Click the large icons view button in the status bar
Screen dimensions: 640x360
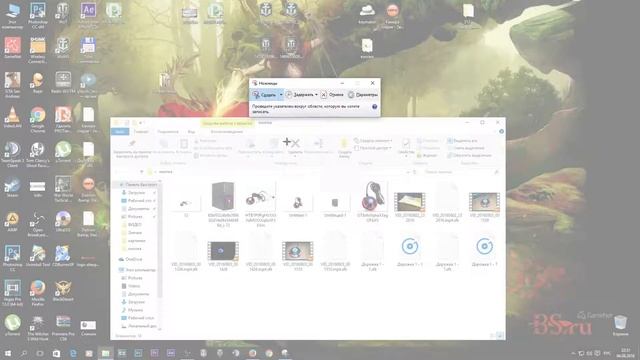(x=500, y=336)
